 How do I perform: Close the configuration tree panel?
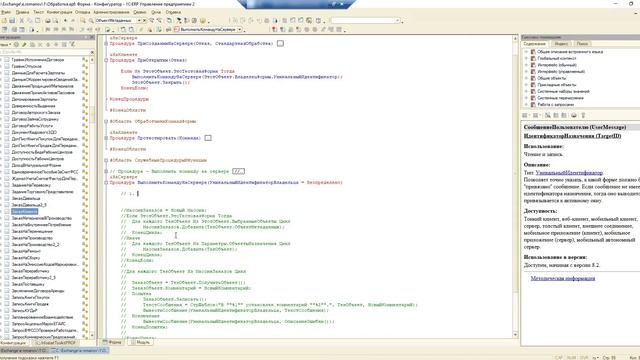[92, 37]
